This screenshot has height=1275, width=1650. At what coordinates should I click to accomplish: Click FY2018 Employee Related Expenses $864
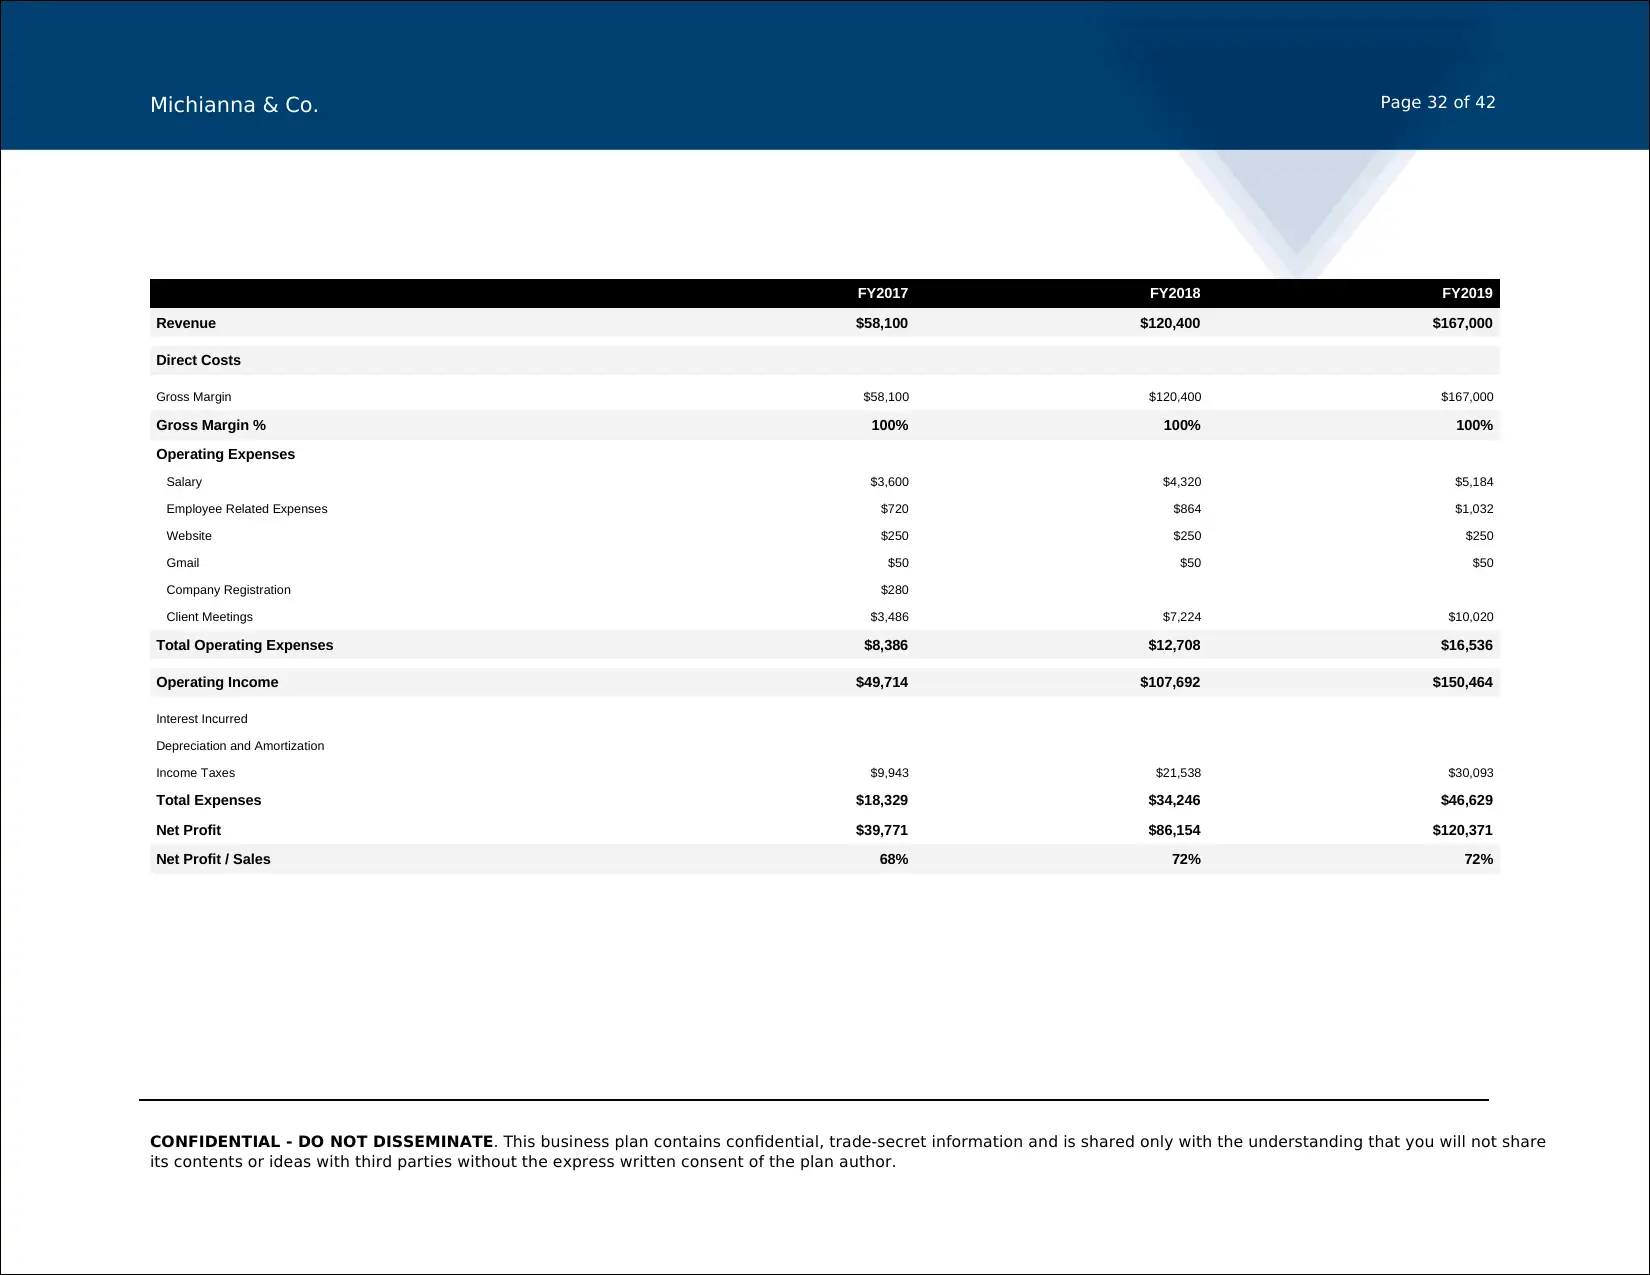pyautogui.click(x=1187, y=509)
